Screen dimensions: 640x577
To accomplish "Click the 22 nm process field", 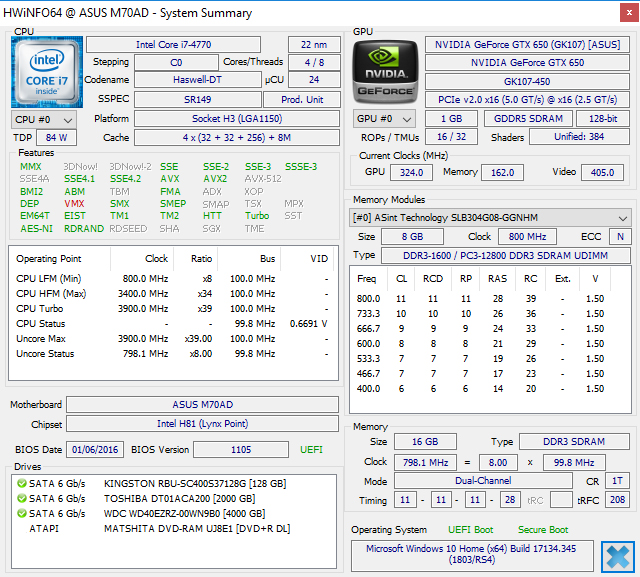I will tap(314, 44).
